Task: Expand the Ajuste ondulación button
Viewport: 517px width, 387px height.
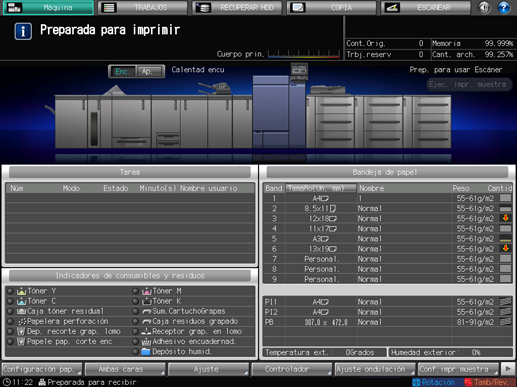Action: click(x=375, y=369)
